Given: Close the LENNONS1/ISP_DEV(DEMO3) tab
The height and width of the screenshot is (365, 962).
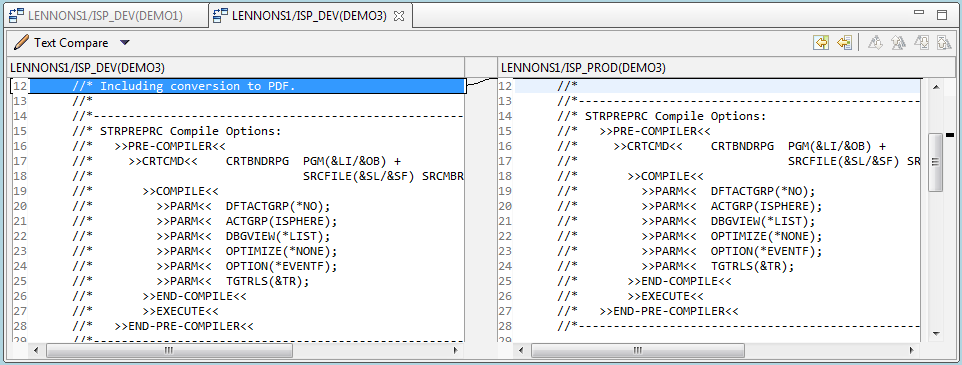Looking at the screenshot, I should (x=399, y=17).
